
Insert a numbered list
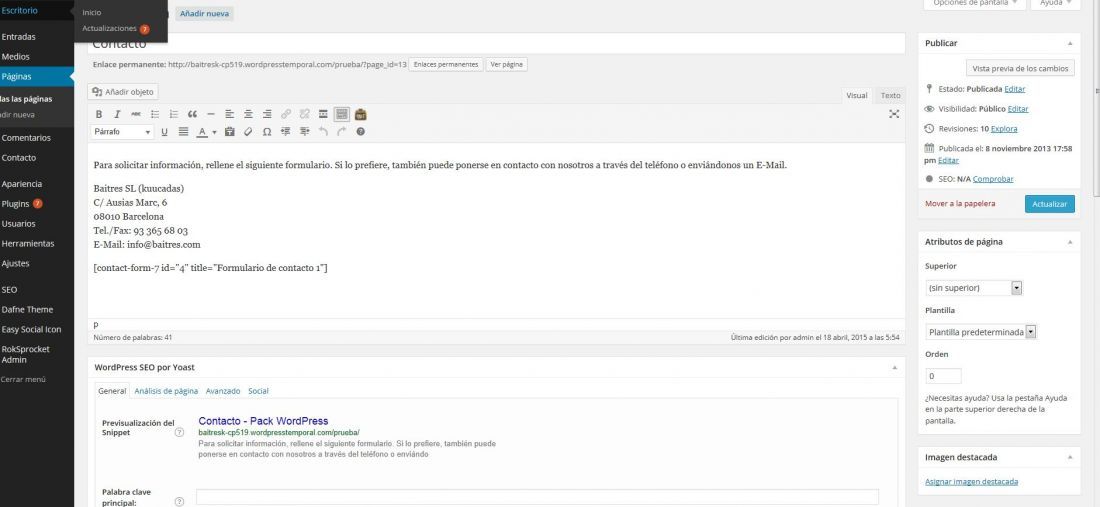click(173, 114)
